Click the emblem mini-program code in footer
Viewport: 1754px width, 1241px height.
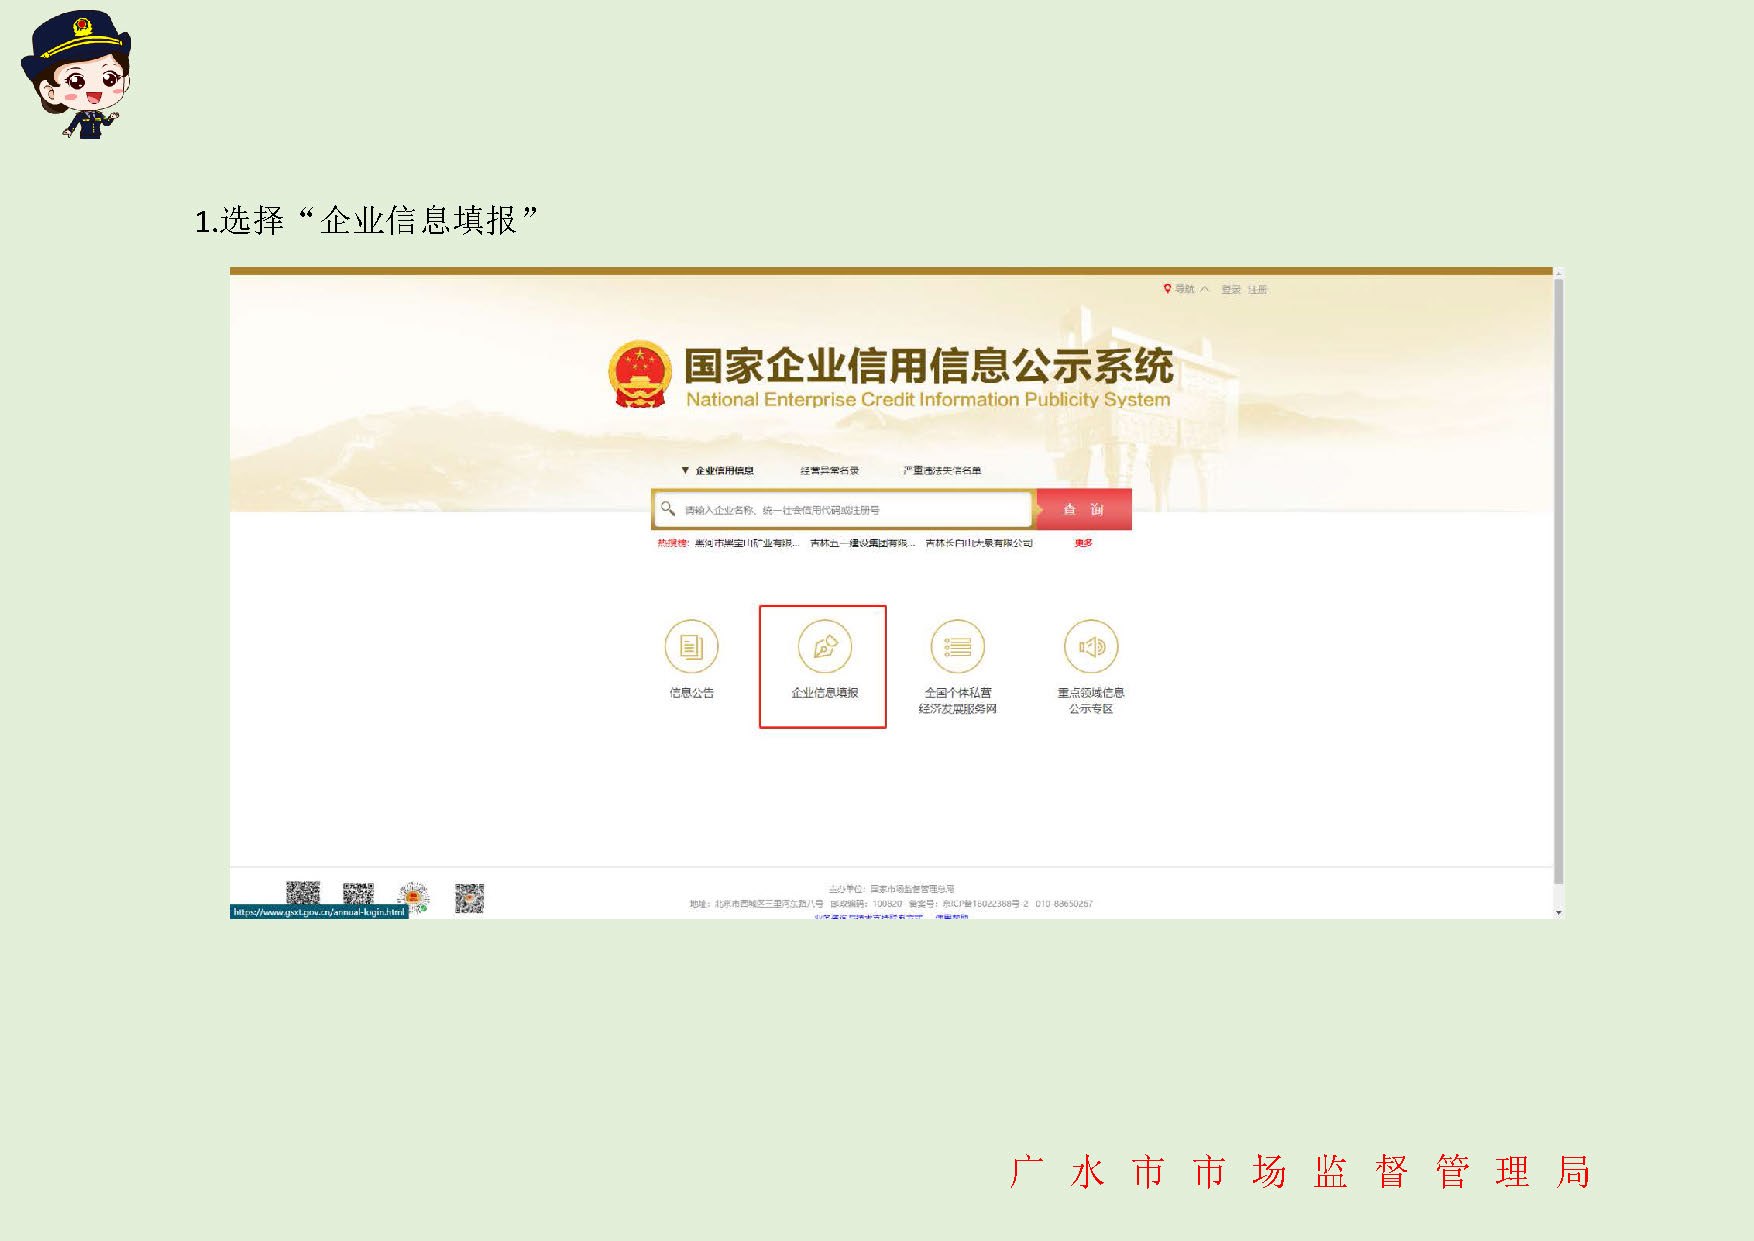pos(414,897)
